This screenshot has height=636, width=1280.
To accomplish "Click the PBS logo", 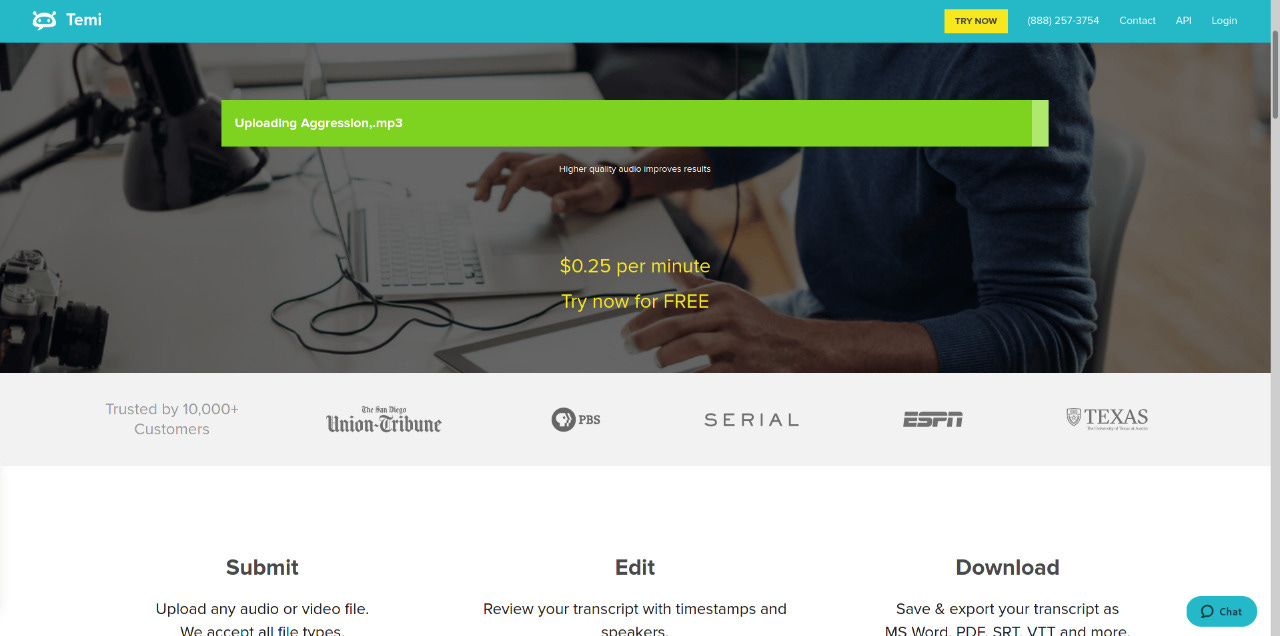I will [576, 419].
